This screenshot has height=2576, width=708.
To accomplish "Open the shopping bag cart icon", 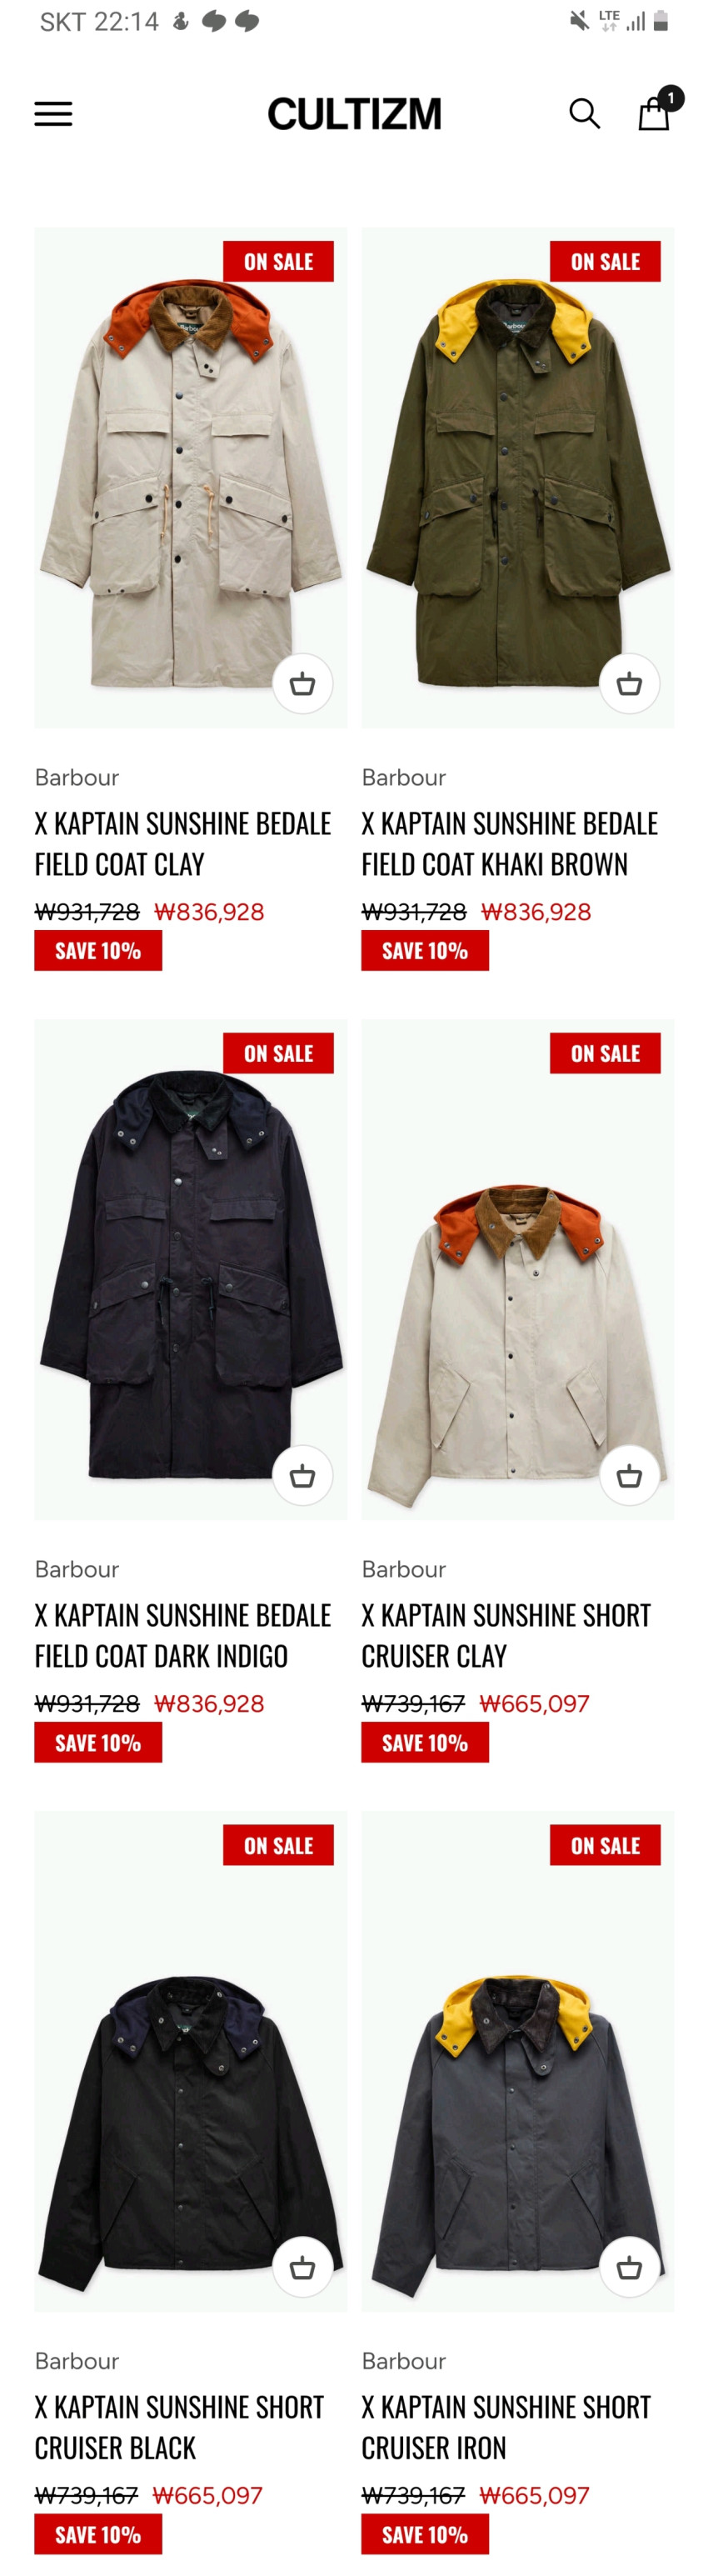I will [x=655, y=112].
